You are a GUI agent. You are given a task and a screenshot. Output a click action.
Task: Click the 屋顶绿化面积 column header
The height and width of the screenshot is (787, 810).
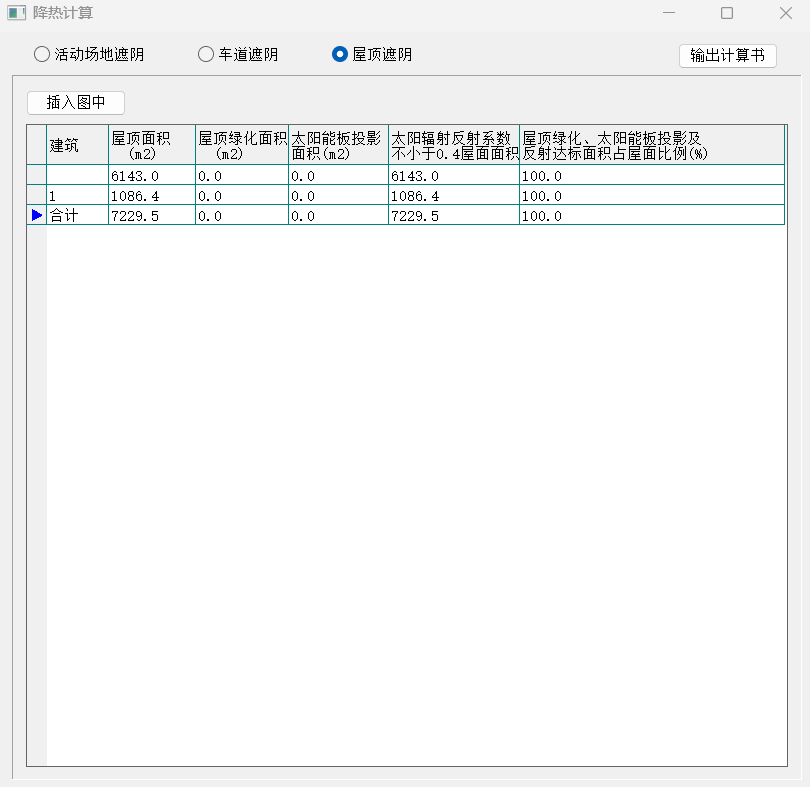[x=241, y=145]
